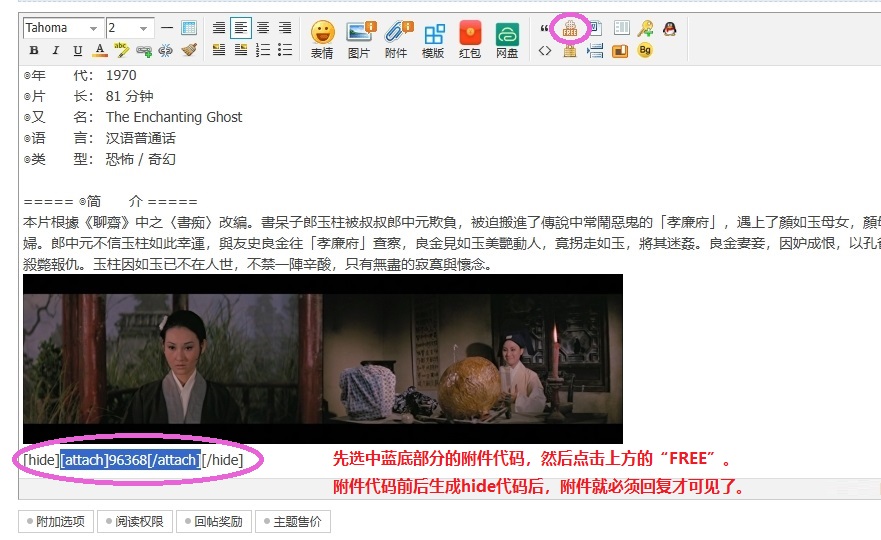The height and width of the screenshot is (540, 881).
Task: Click the highlighted [attach]96368[/attach] code
Action: [x=130, y=460]
